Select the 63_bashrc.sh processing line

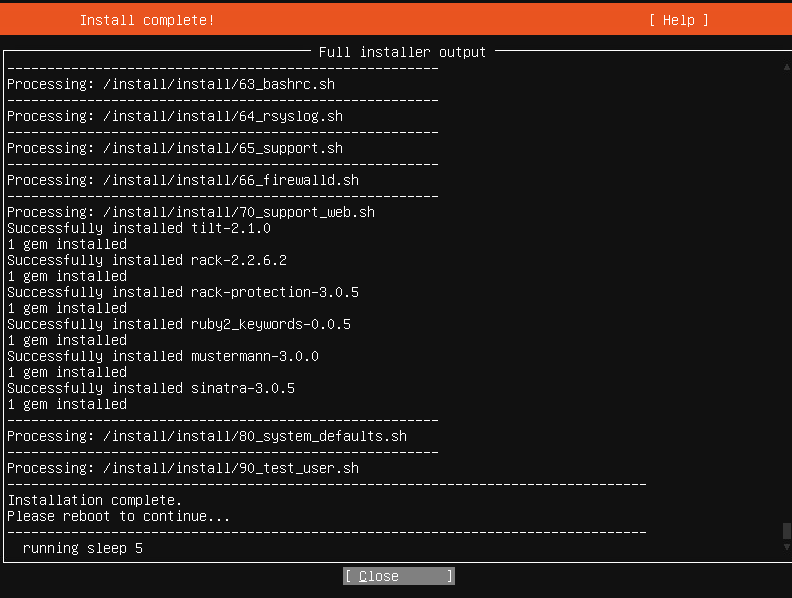[x=171, y=84]
